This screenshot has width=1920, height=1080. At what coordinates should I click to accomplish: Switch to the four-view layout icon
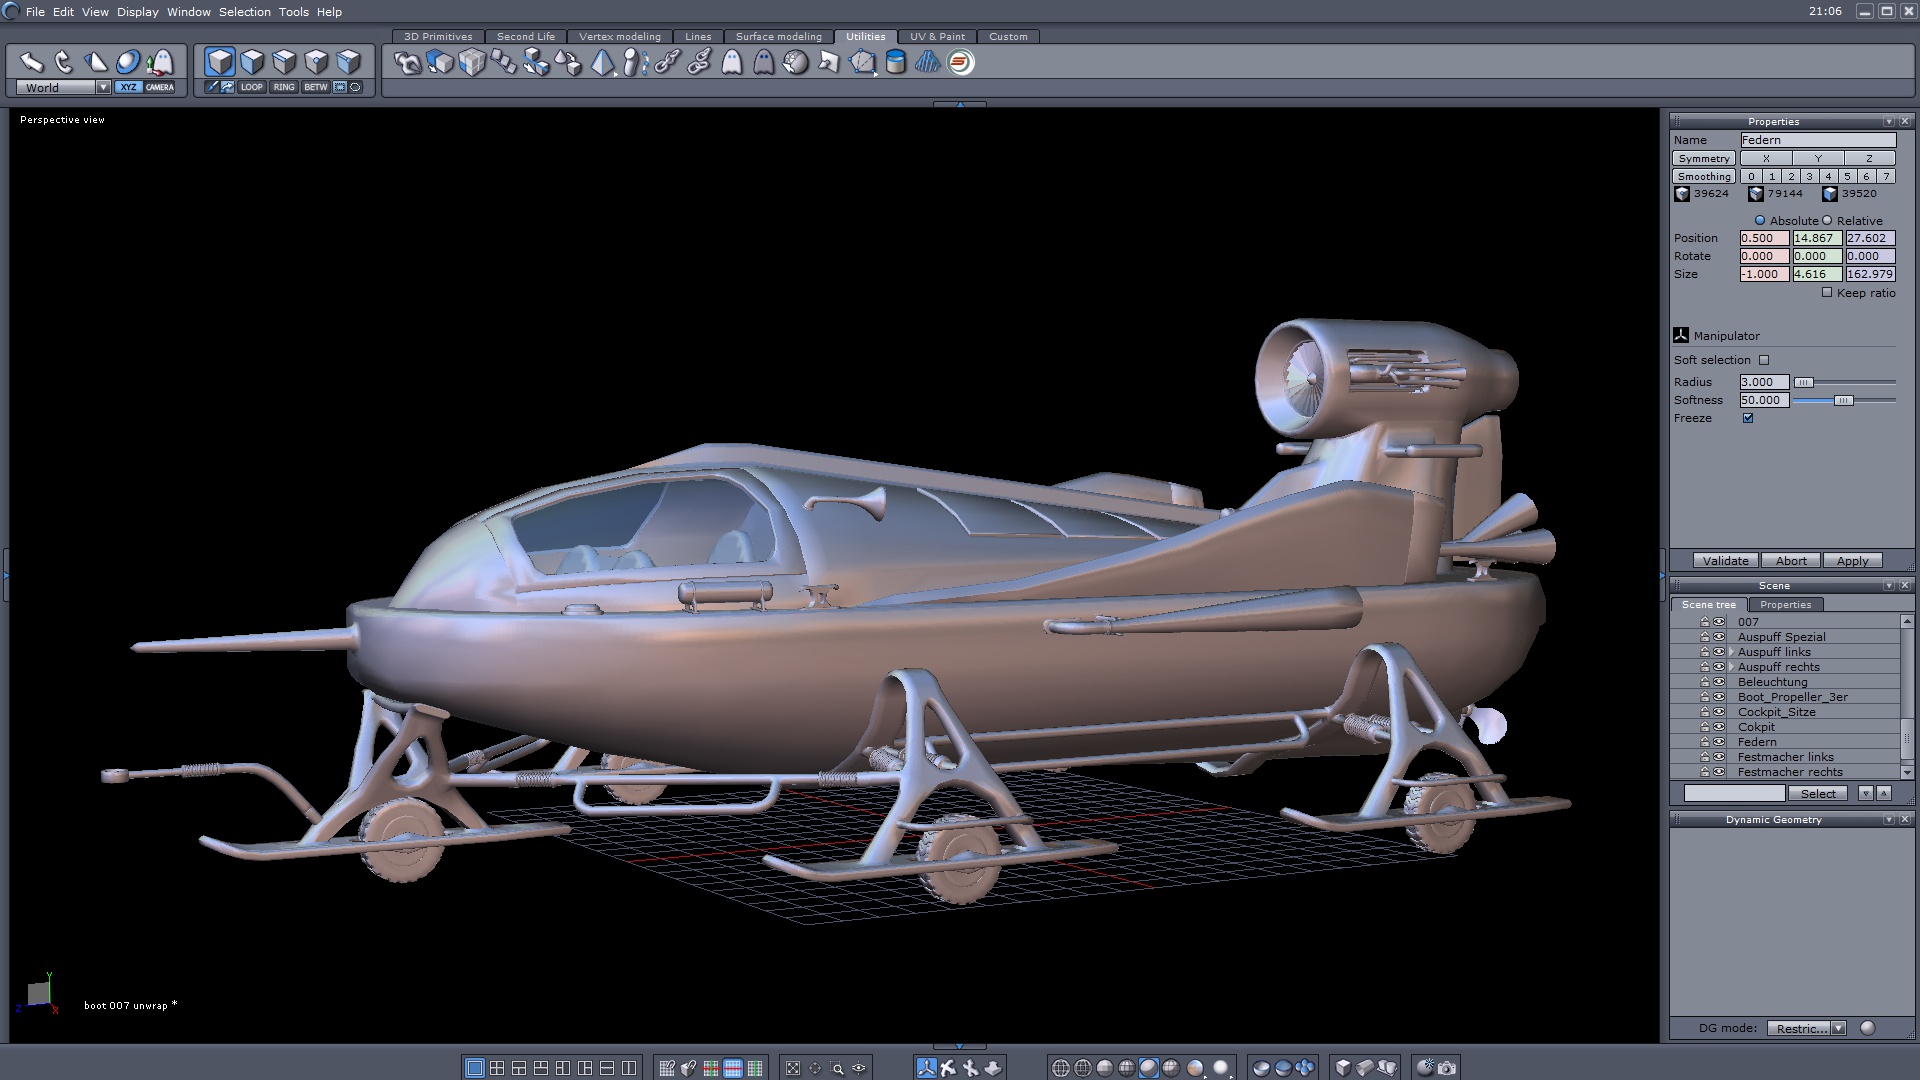(497, 1068)
